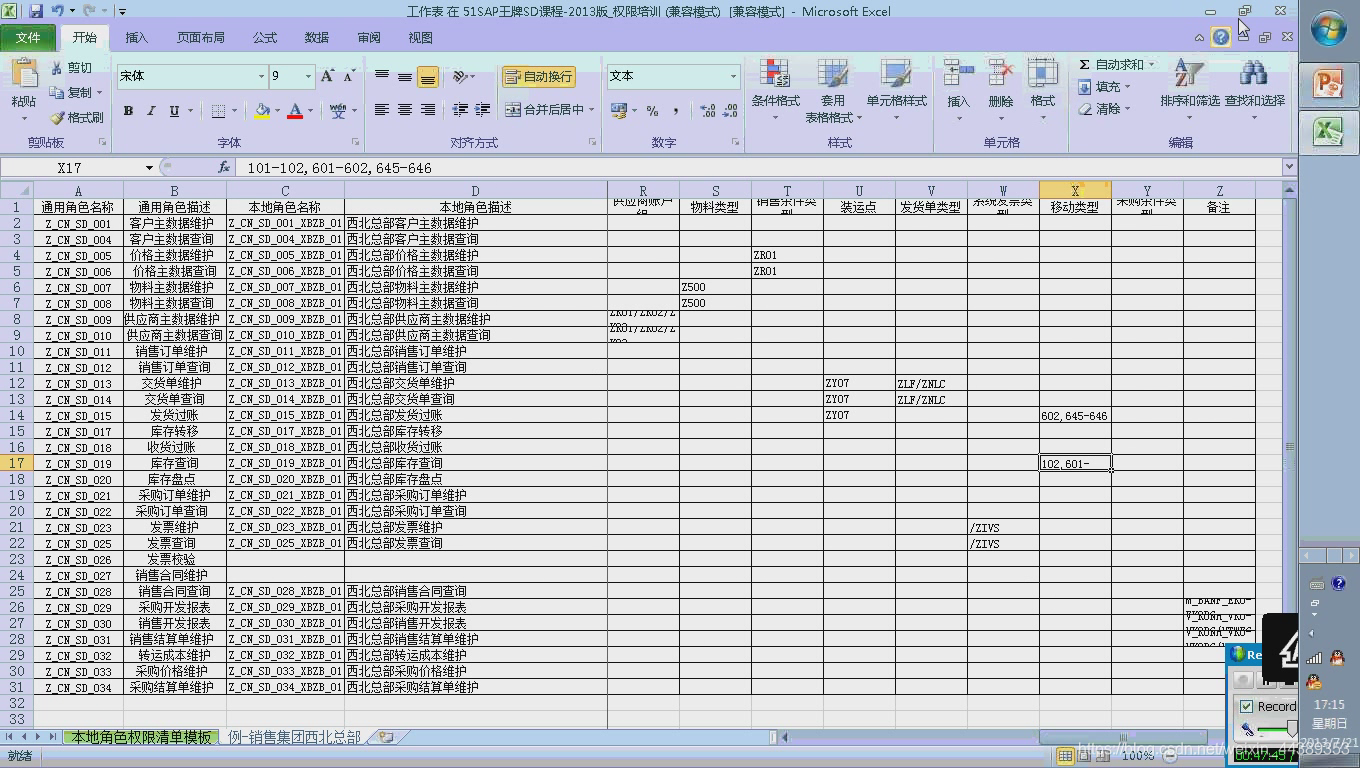1360x768 pixels.
Task: Open fill color dropdown arrow
Action: (x=277, y=111)
